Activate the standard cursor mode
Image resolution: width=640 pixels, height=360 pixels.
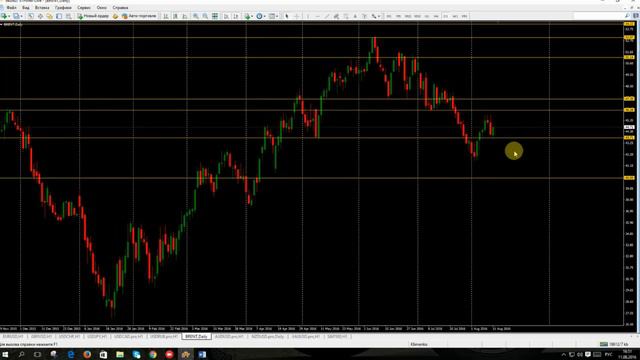287,16
